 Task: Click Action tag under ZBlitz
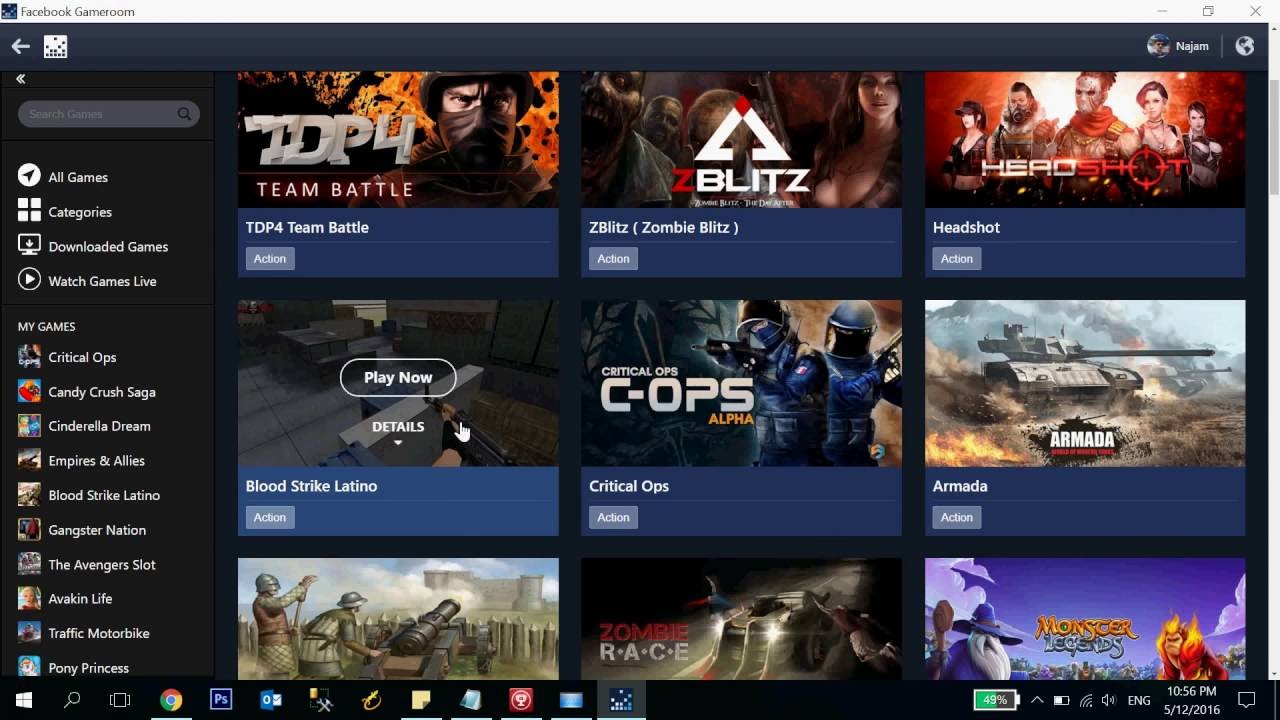pos(613,258)
